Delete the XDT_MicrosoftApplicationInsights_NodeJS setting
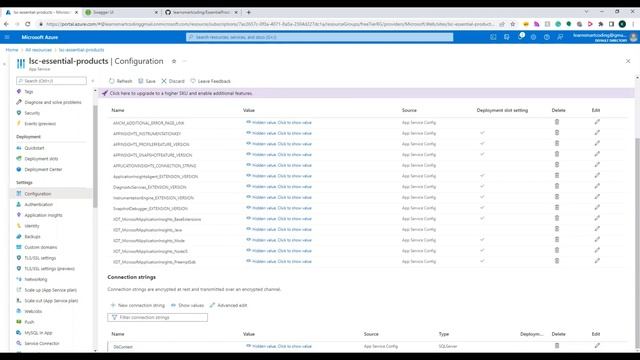The width and height of the screenshot is (640, 360). tap(557, 250)
